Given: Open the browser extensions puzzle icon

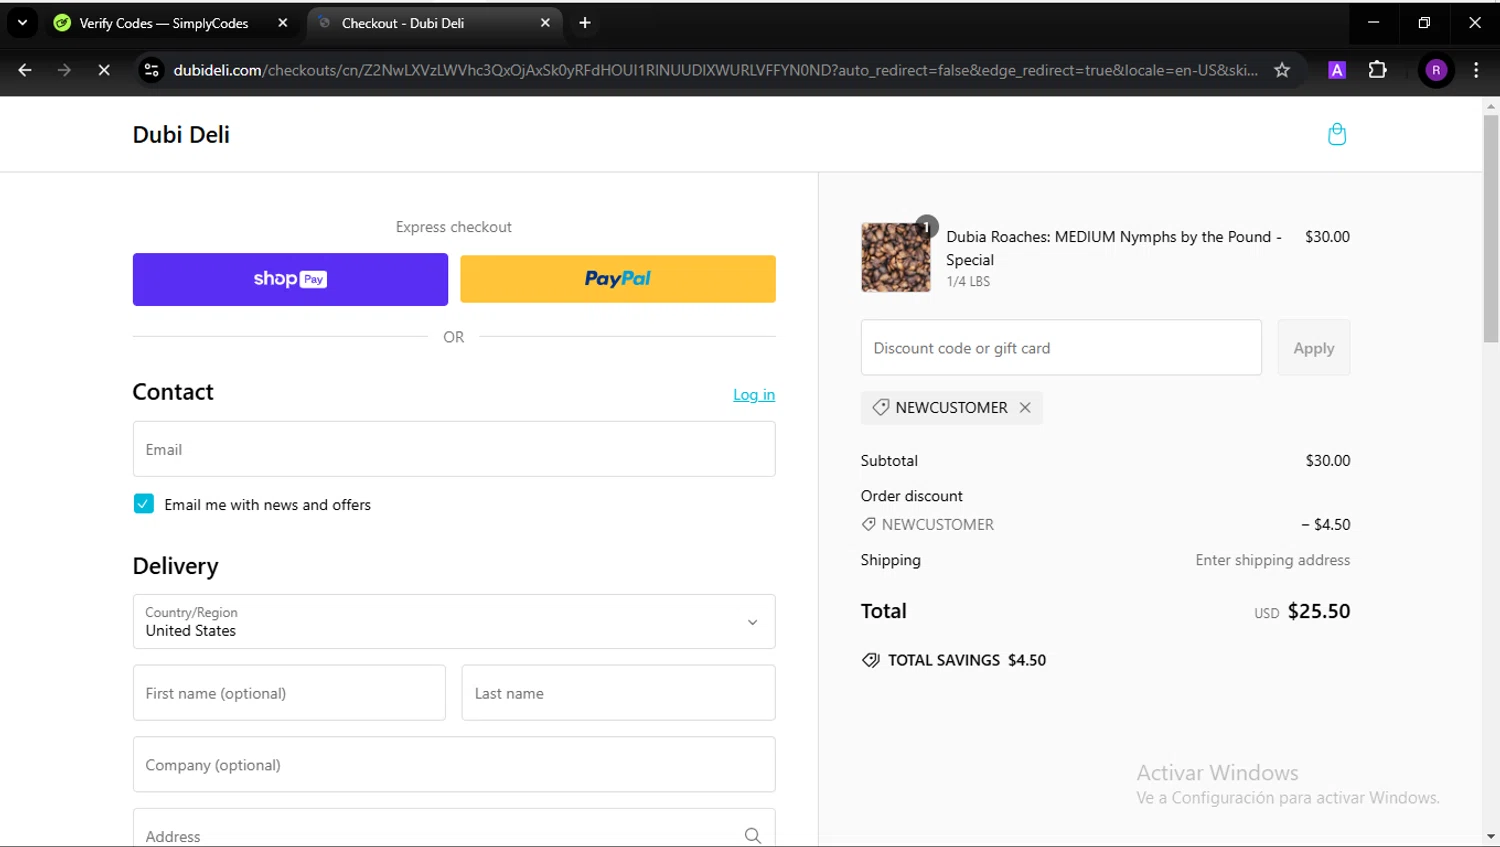Looking at the screenshot, I should point(1378,70).
